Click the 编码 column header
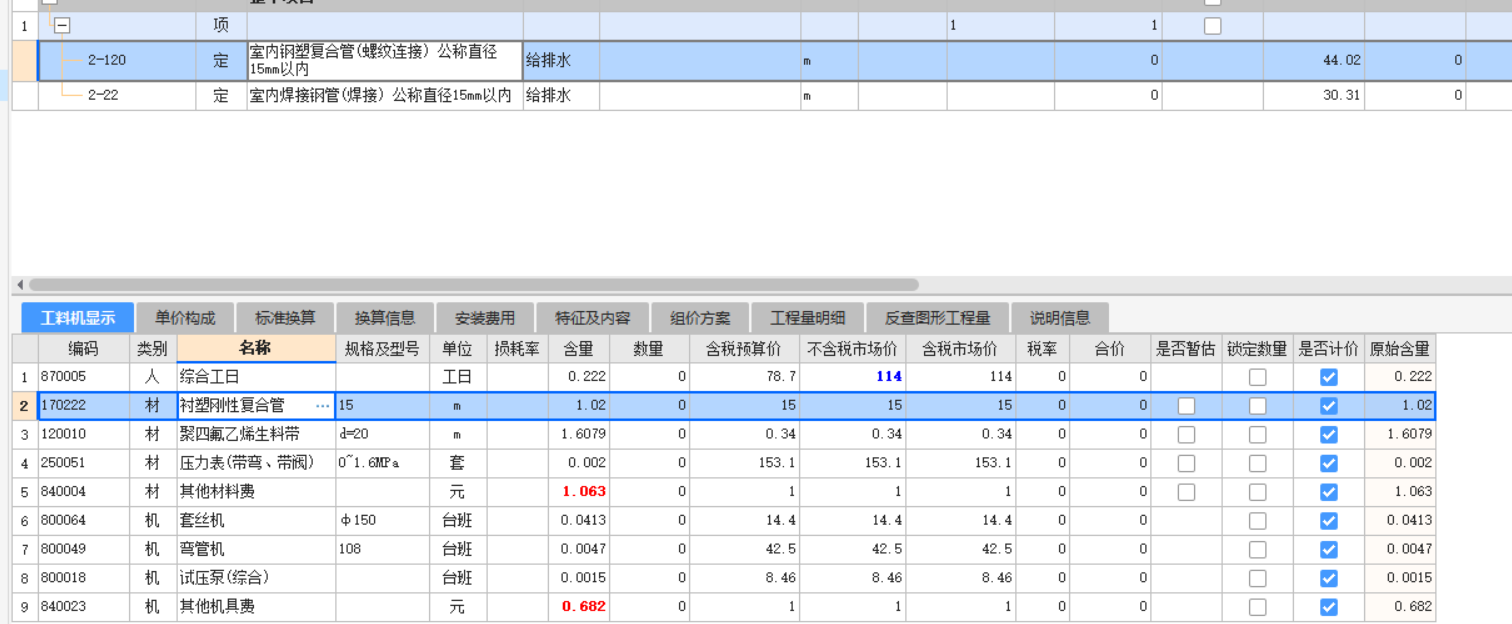 84,348
